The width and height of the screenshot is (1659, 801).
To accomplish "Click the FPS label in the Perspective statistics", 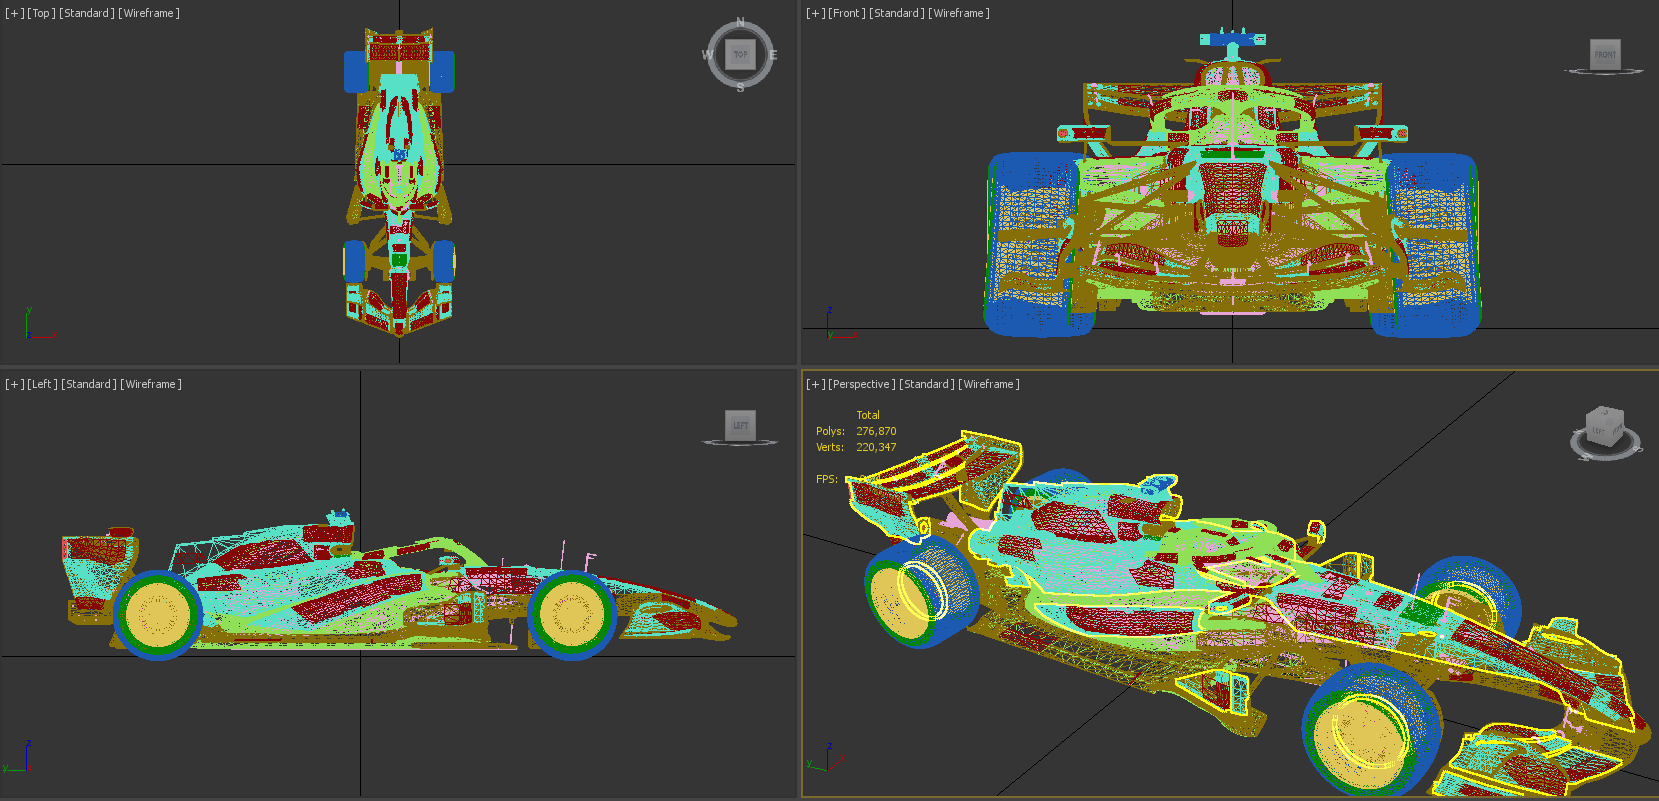I will point(826,479).
